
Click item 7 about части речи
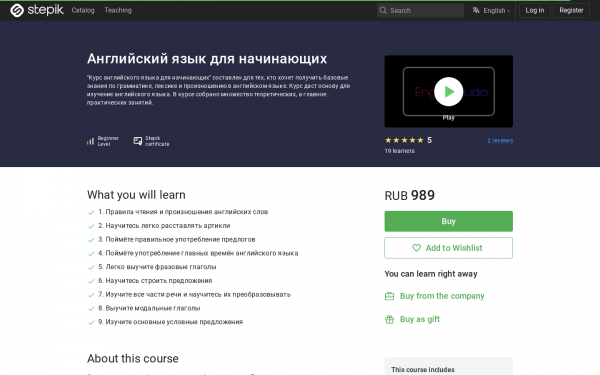point(194,295)
